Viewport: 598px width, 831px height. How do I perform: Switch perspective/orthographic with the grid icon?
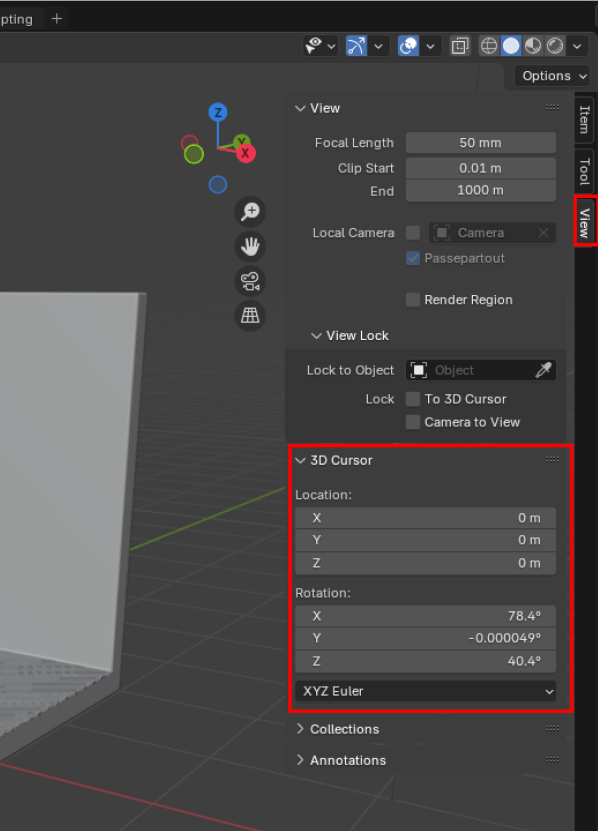tap(250, 315)
